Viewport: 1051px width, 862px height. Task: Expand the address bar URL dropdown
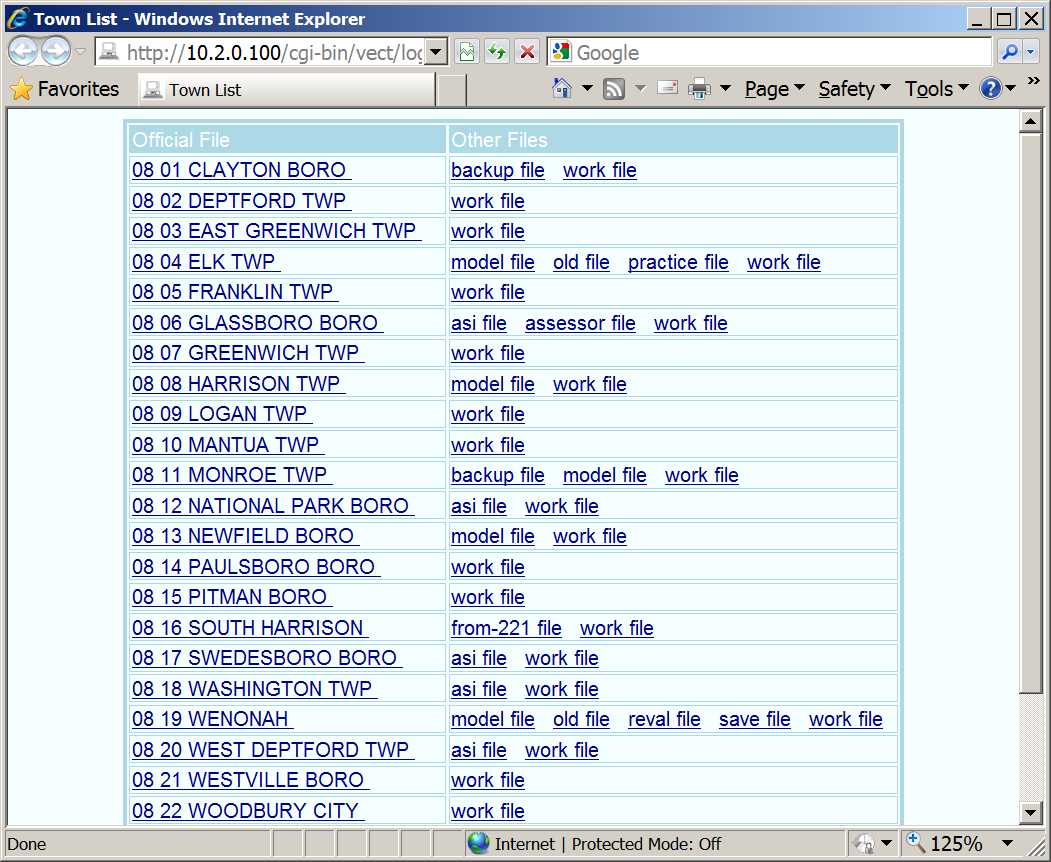coord(436,52)
